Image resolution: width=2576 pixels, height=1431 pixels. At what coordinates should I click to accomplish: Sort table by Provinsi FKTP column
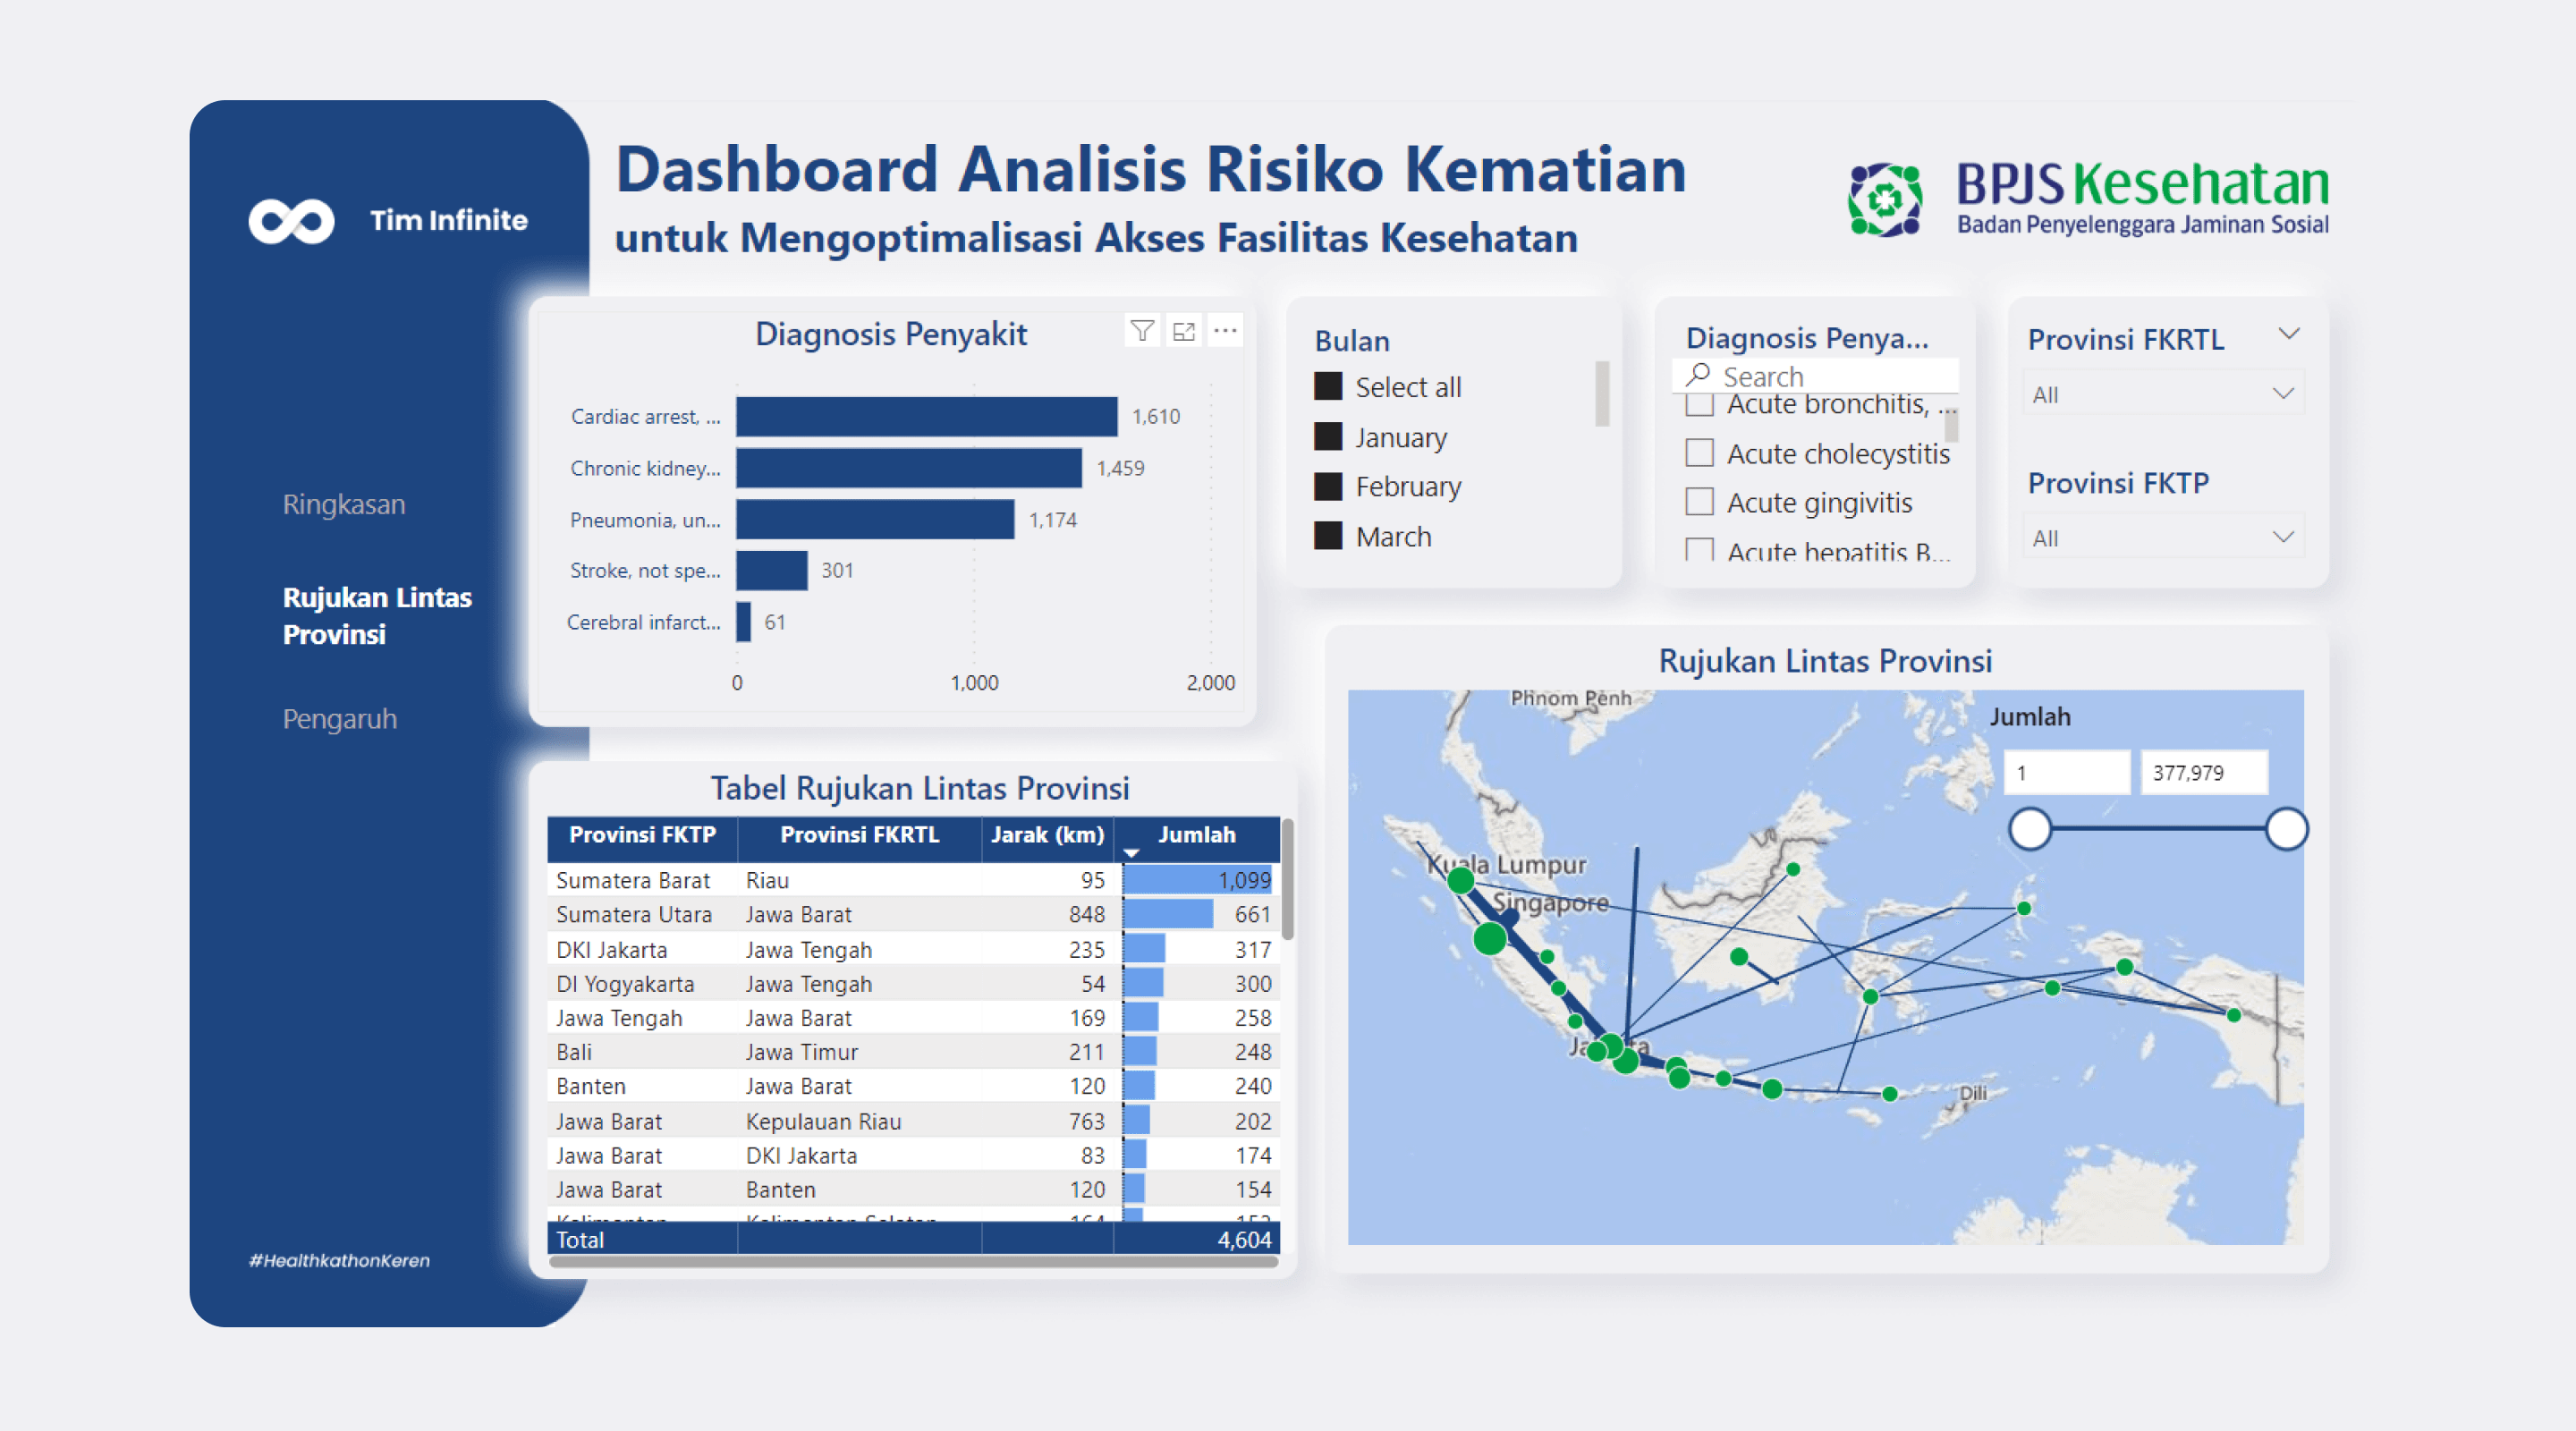point(642,836)
